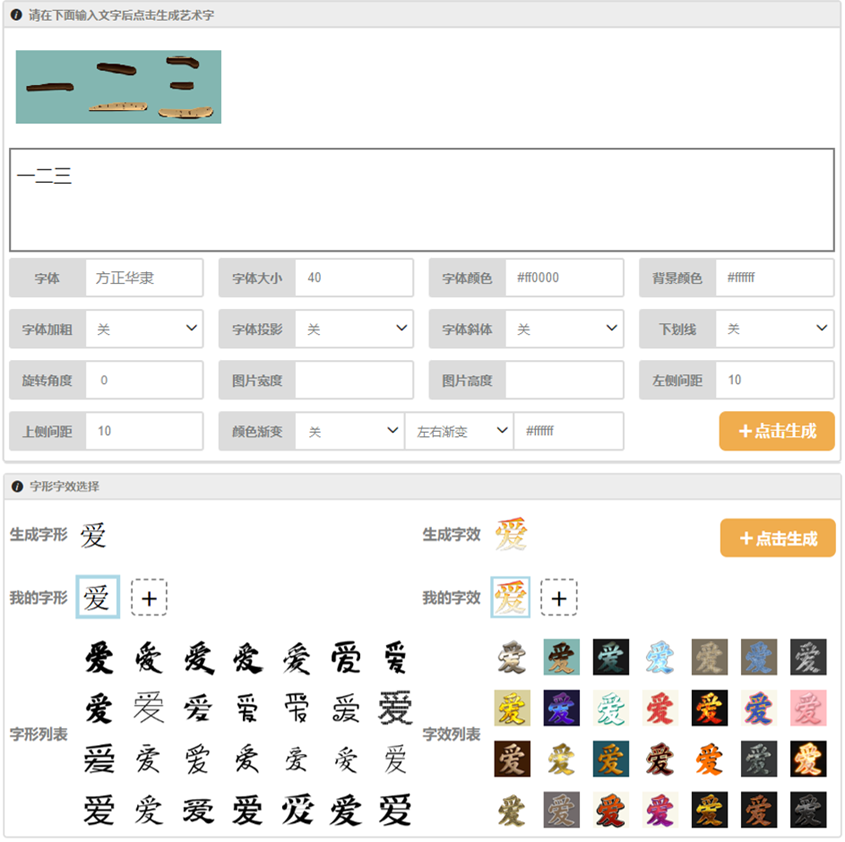Click the preview image of 一二三
Image resolution: width=845 pixels, height=842 pixels.
coord(118,87)
